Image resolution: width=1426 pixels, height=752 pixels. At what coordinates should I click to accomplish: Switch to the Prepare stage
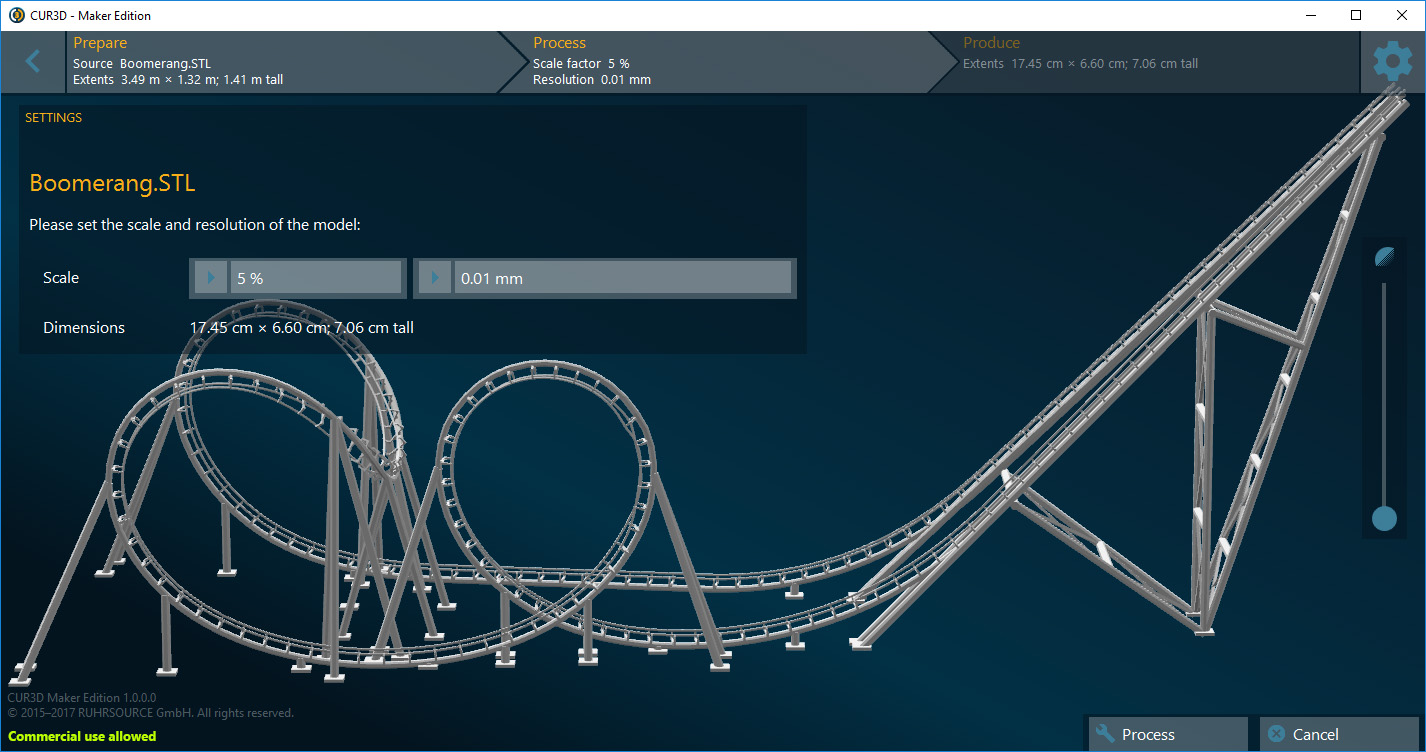(280, 61)
